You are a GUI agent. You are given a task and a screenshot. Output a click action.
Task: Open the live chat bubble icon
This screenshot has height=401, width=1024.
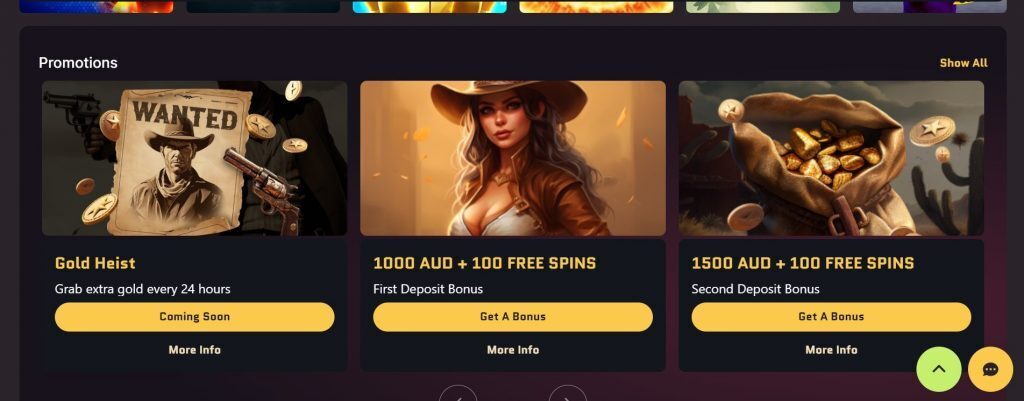(x=990, y=369)
